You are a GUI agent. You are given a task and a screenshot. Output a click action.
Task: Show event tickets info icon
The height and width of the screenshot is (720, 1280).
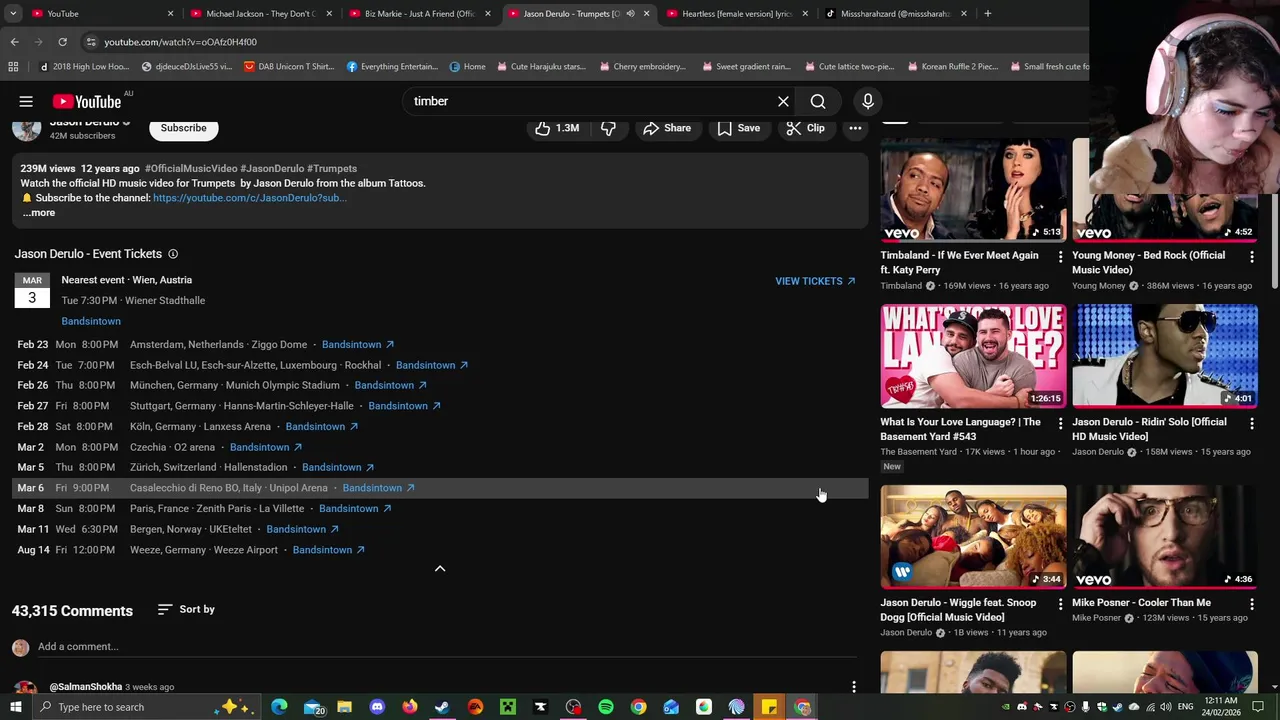click(x=173, y=254)
